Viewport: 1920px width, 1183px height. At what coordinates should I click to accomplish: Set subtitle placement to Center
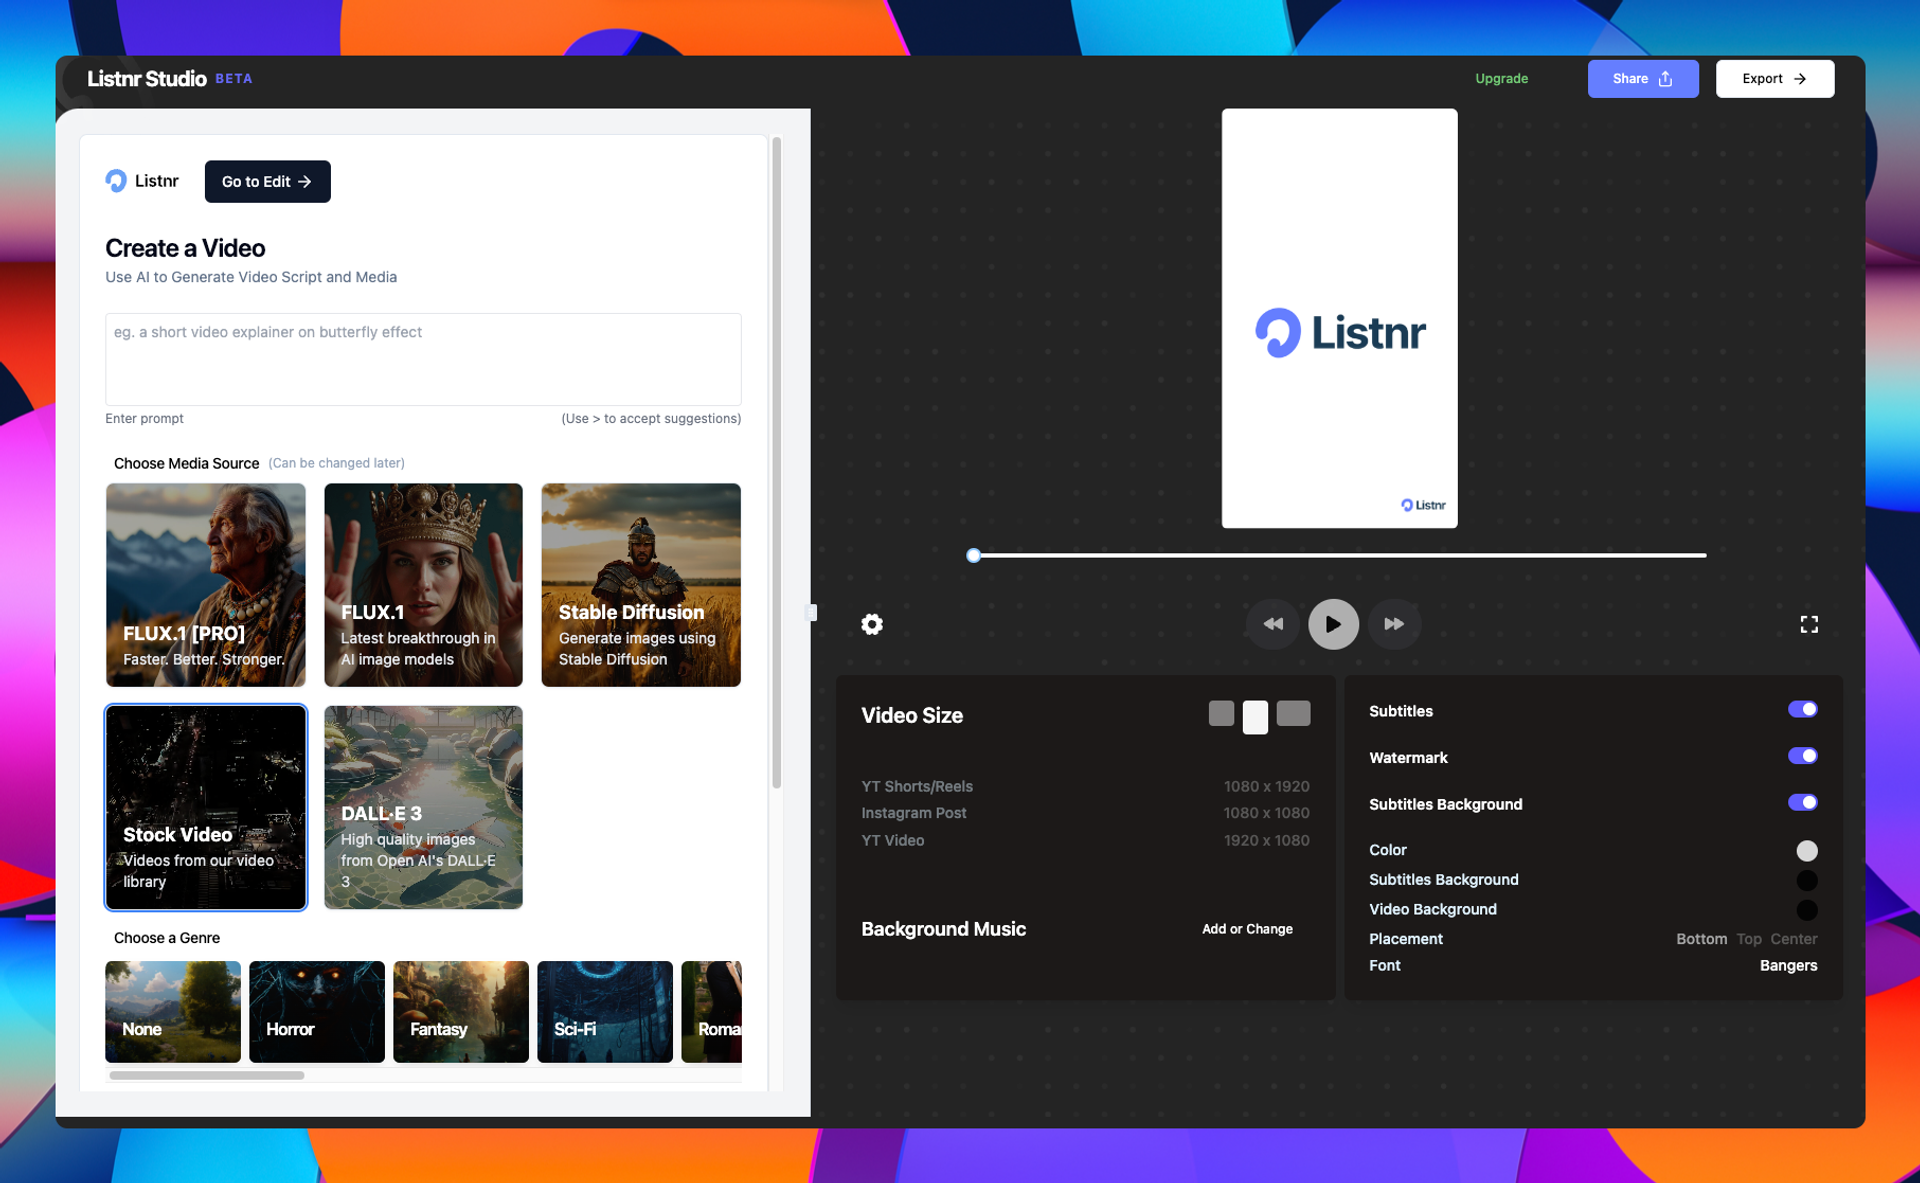pos(1793,939)
